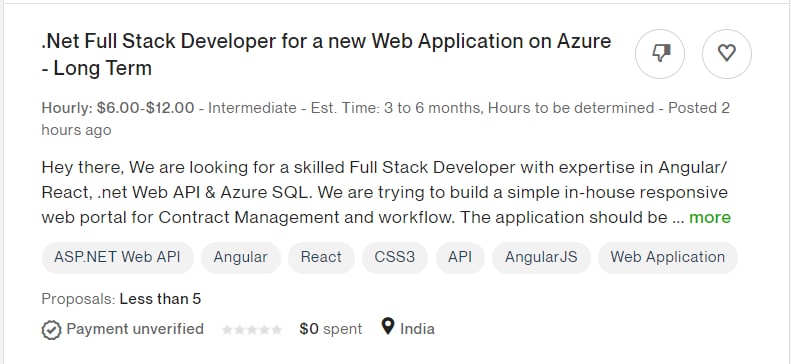
Task: Select the Web Application skill tag
Action: click(x=668, y=257)
